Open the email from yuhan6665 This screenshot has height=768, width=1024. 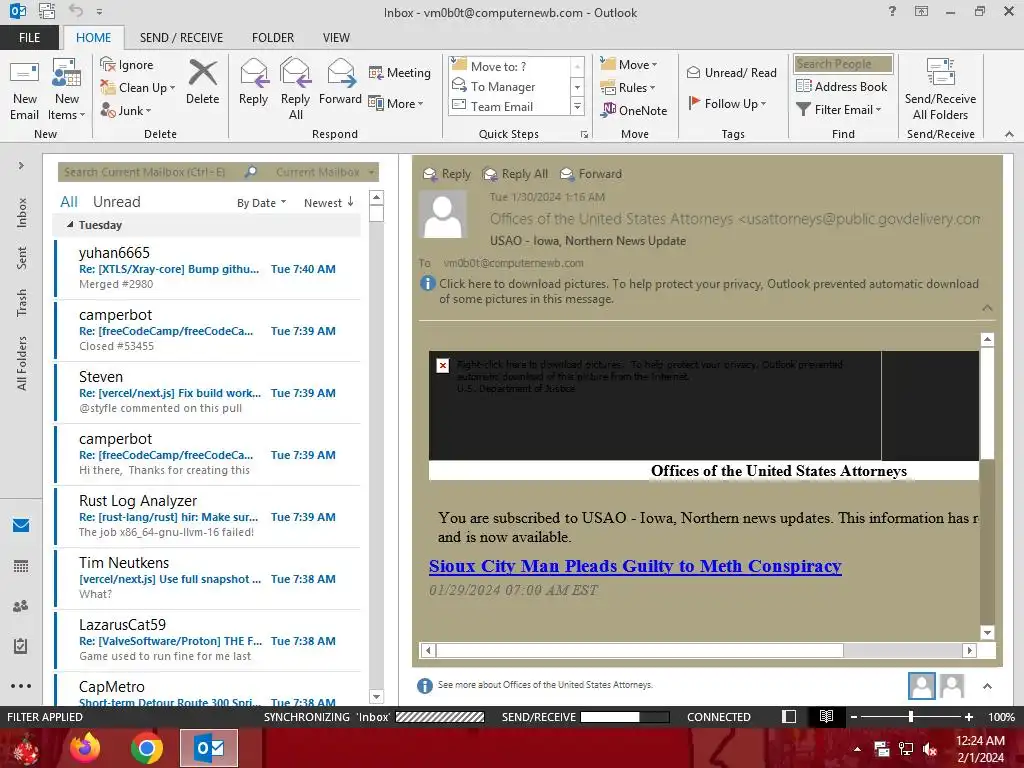pyautogui.click(x=208, y=268)
